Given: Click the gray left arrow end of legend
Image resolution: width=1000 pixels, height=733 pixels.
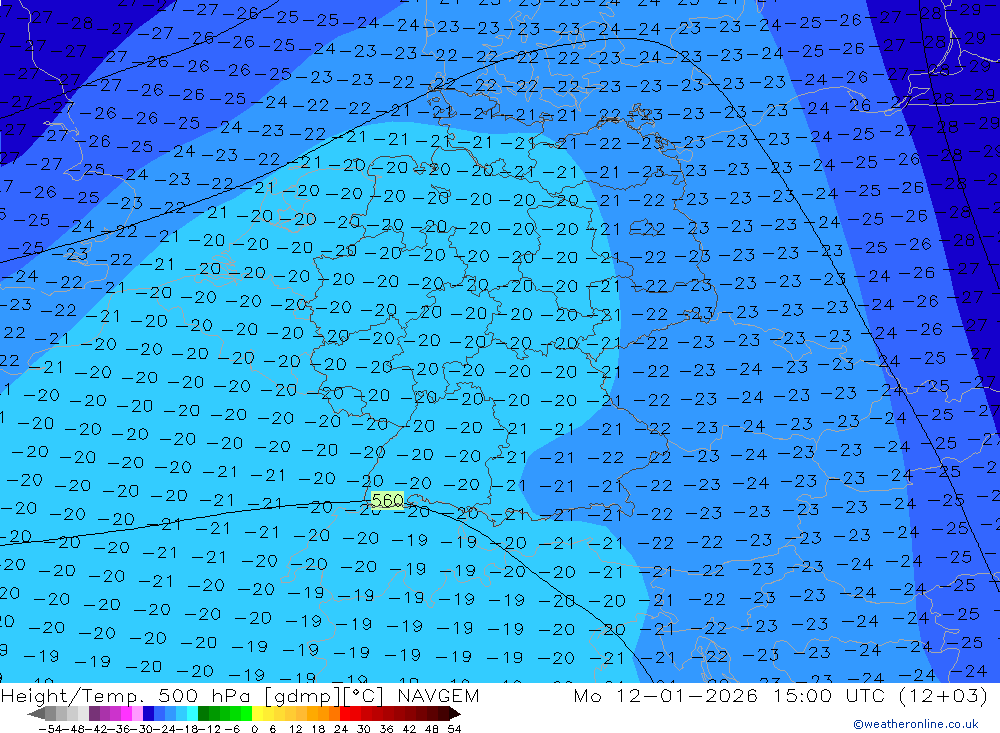Looking at the screenshot, I should click(36, 713).
